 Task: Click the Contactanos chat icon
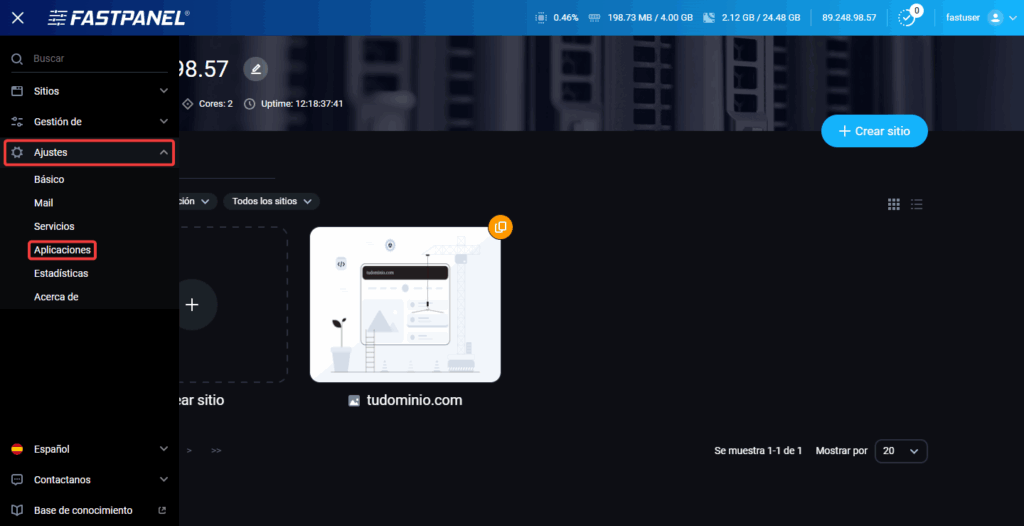tap(18, 480)
